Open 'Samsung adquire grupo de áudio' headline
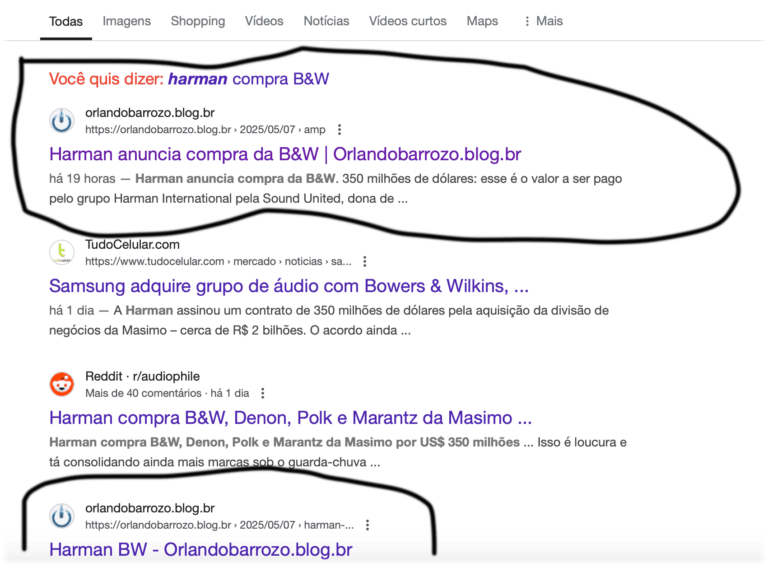This screenshot has height=567, width=768. [x=288, y=286]
